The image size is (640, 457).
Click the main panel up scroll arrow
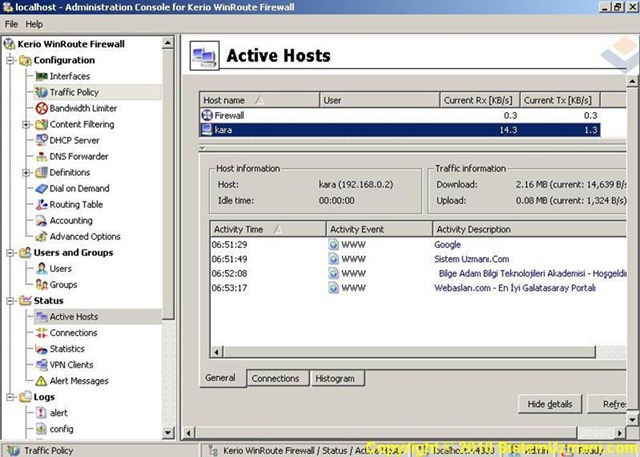[x=632, y=81]
